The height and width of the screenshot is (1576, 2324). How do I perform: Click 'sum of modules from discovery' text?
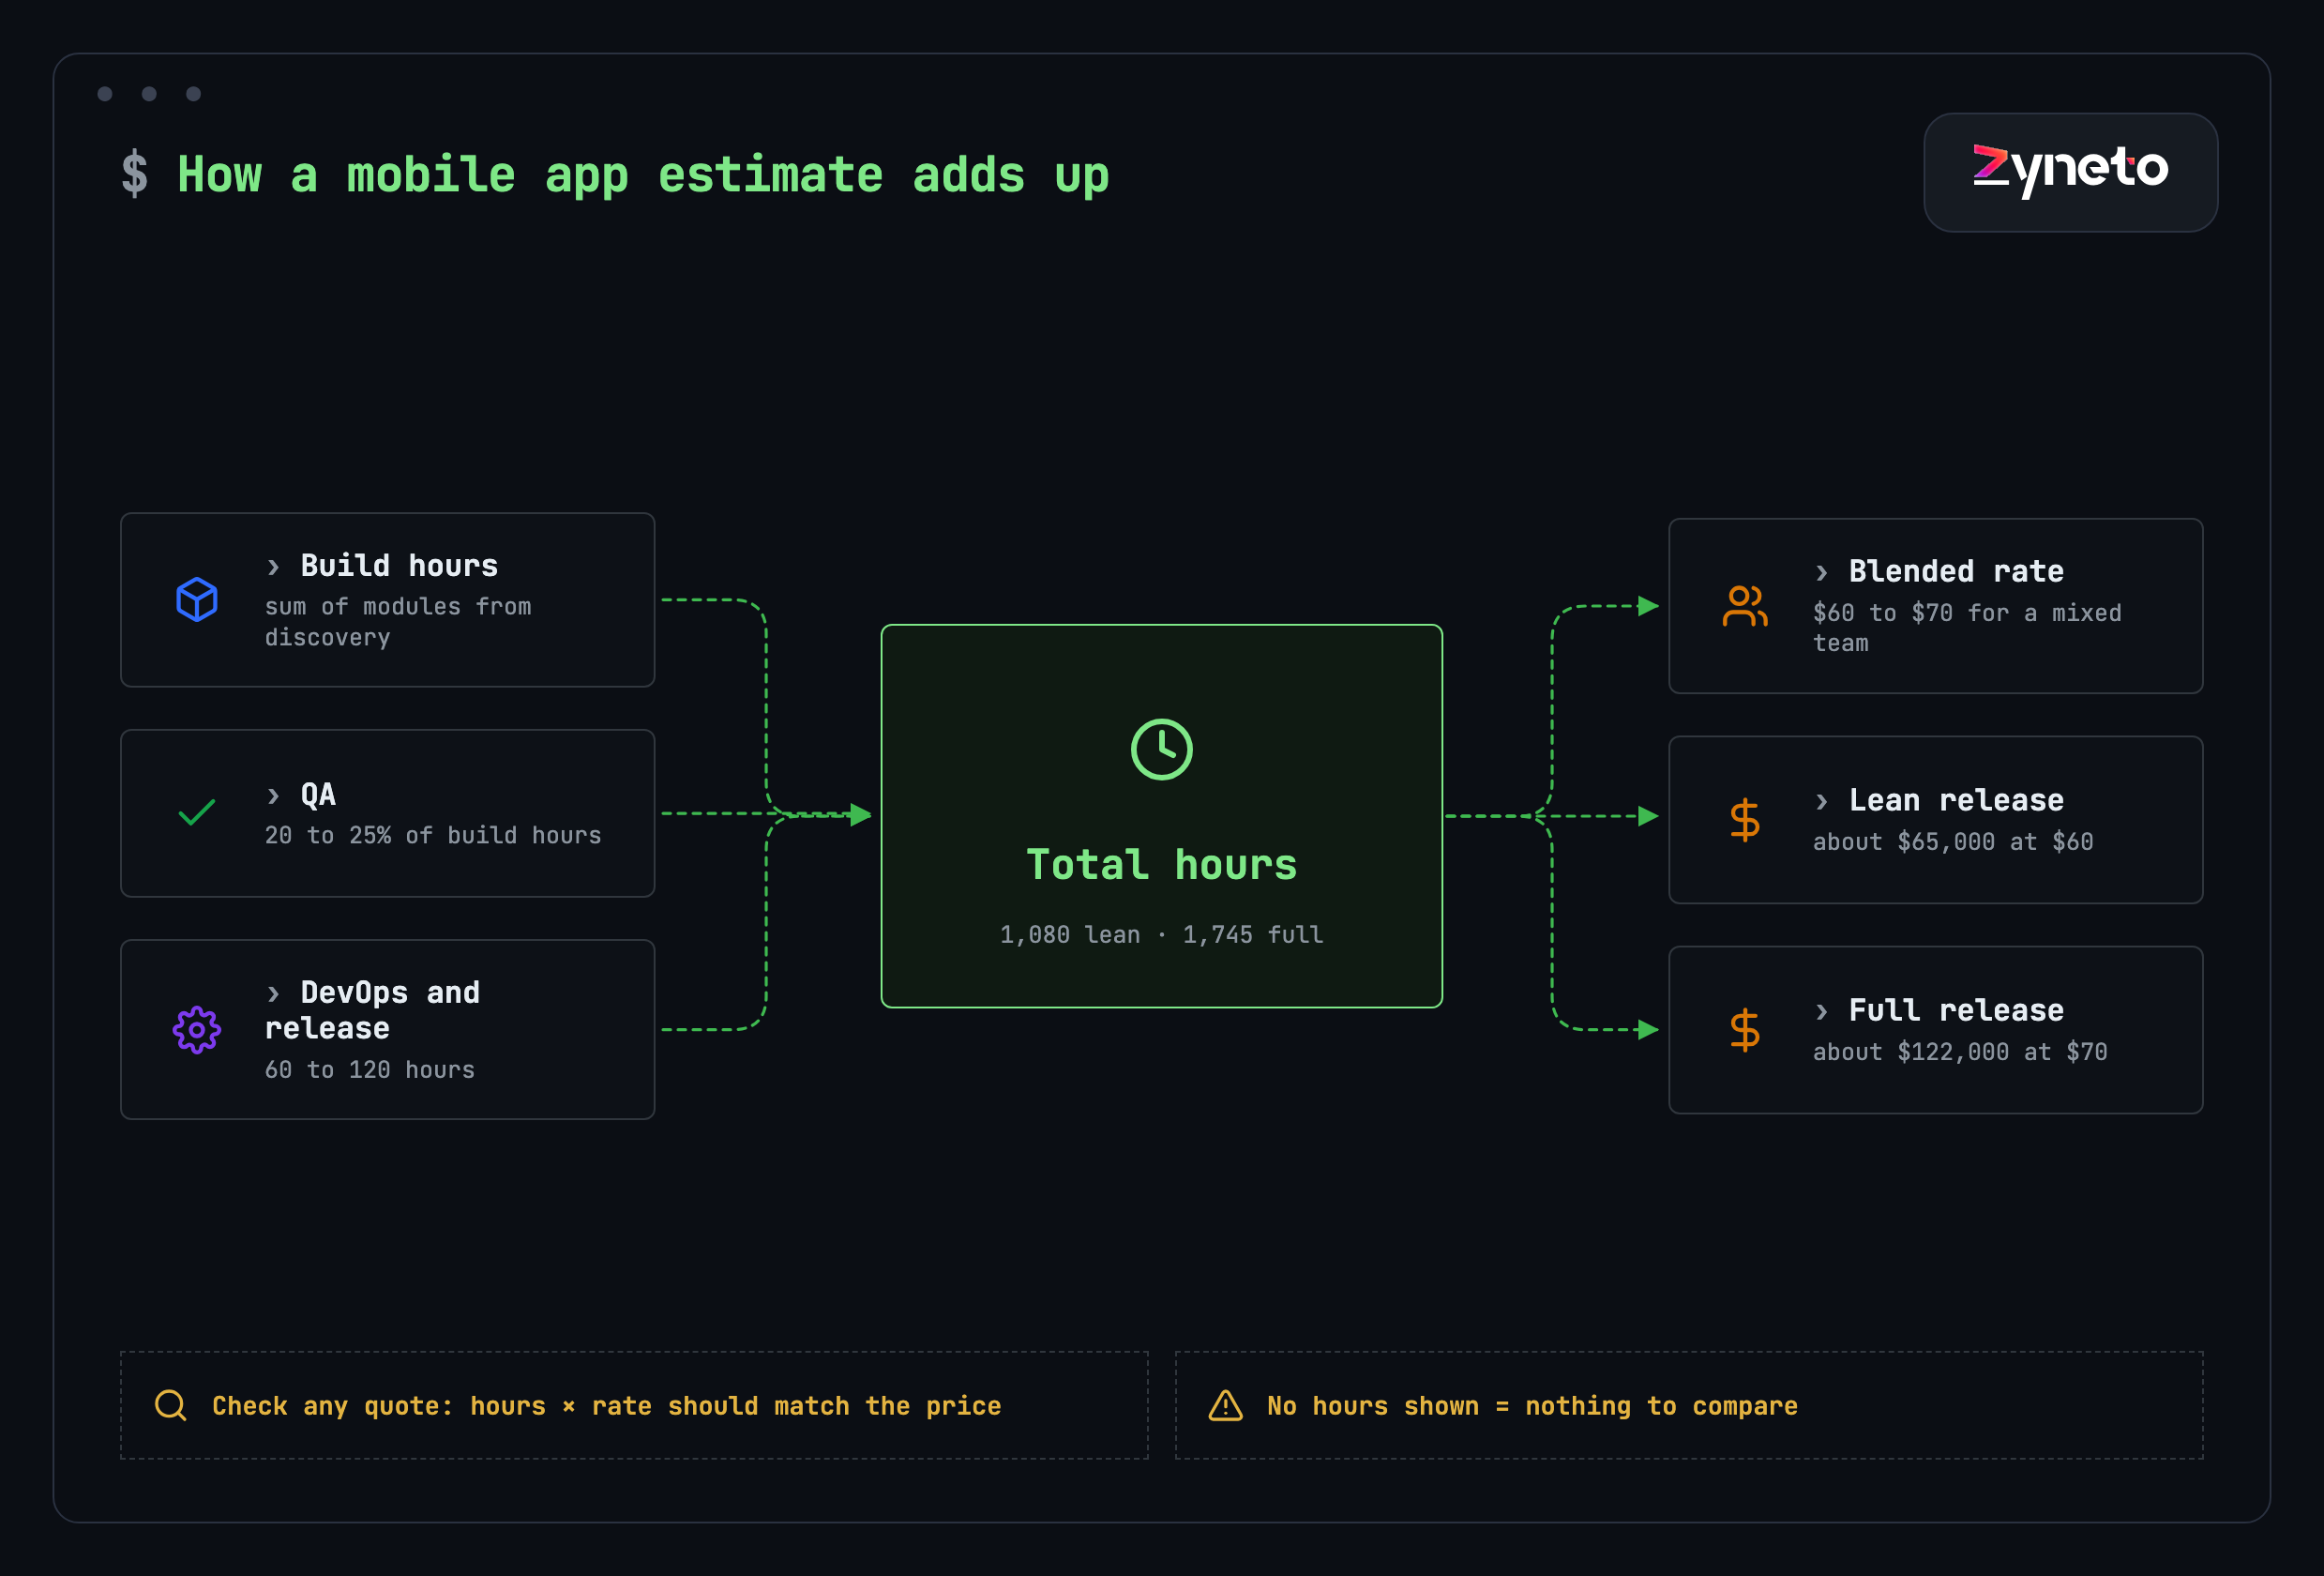click(x=398, y=622)
